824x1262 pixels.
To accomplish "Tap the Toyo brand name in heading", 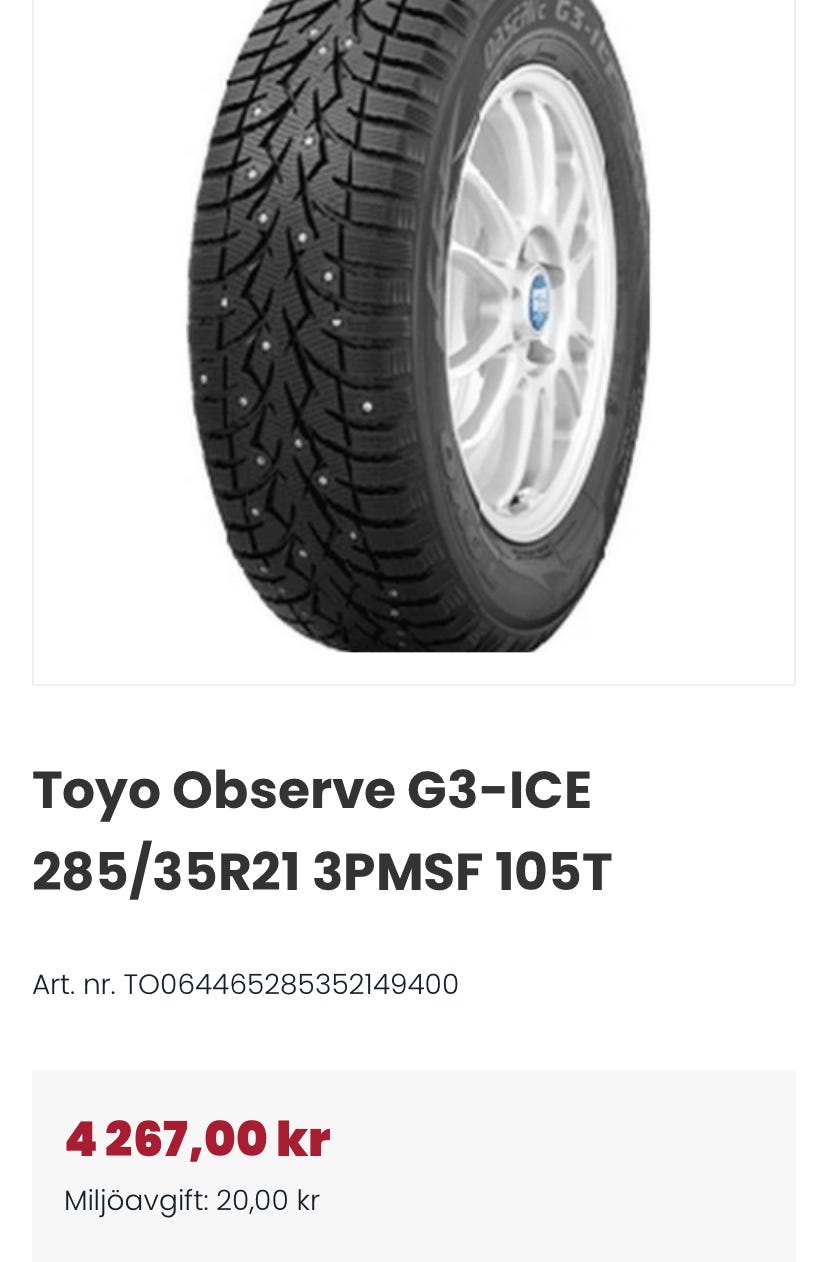I will tap(96, 792).
